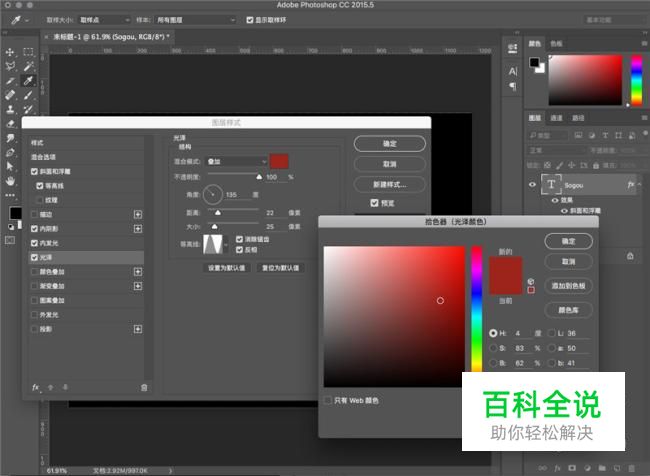Select the Move tool
The image size is (650, 476).
[x=10, y=52]
